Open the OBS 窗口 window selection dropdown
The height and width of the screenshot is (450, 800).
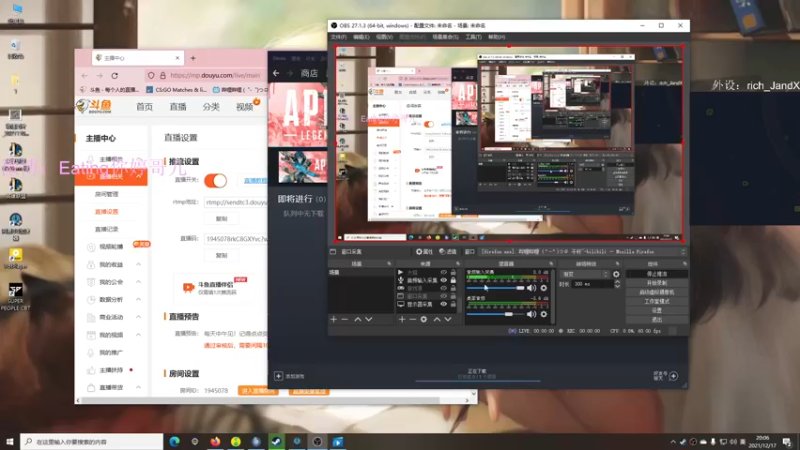coord(583,252)
